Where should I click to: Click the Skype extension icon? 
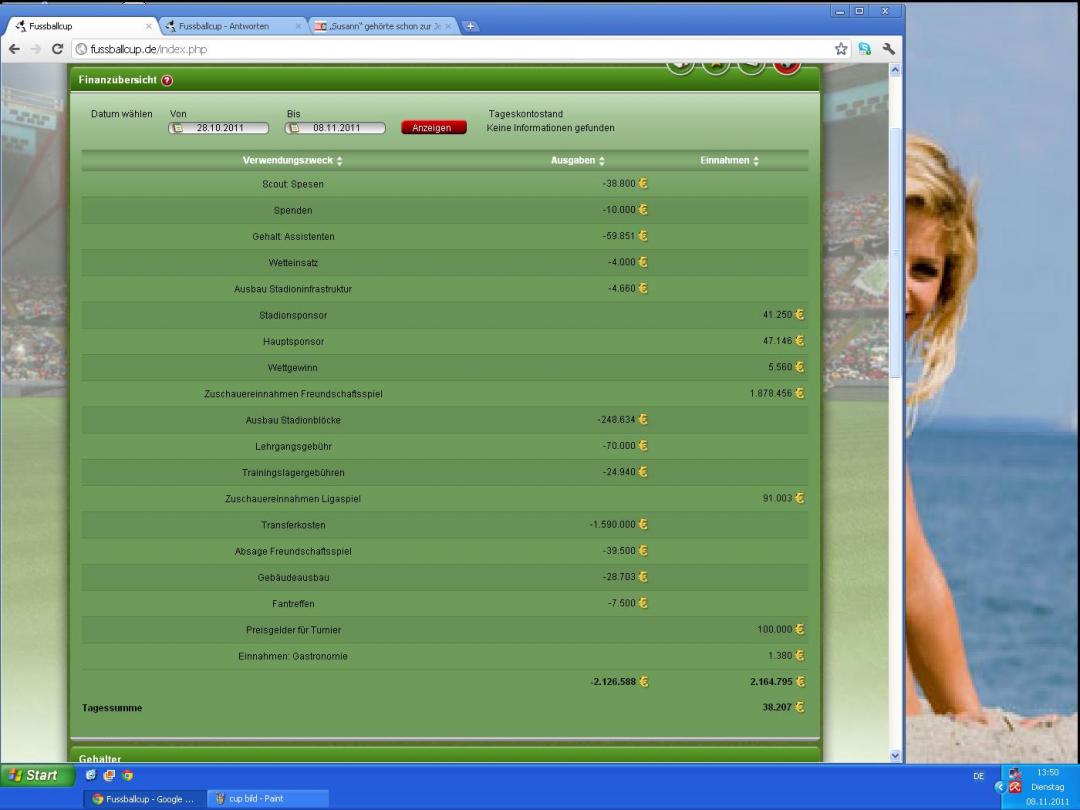(865, 48)
